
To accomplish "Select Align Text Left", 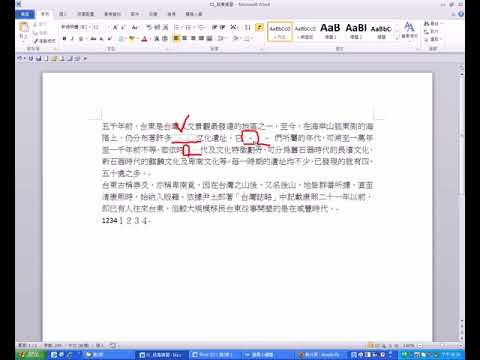I will [176, 39].
